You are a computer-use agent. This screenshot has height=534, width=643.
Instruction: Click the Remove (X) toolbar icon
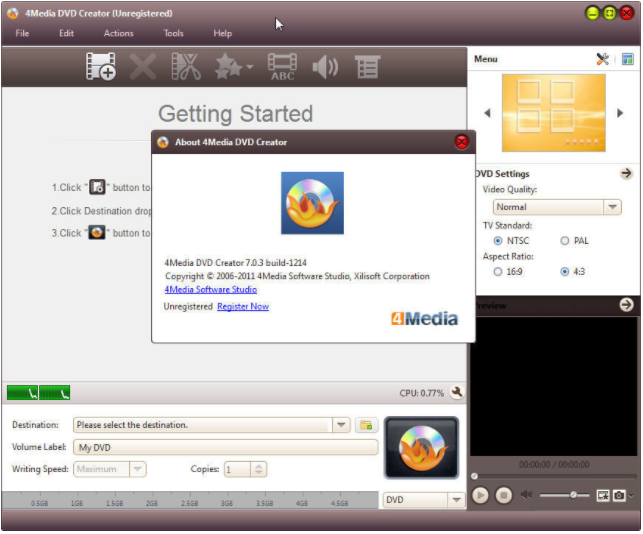[143, 66]
